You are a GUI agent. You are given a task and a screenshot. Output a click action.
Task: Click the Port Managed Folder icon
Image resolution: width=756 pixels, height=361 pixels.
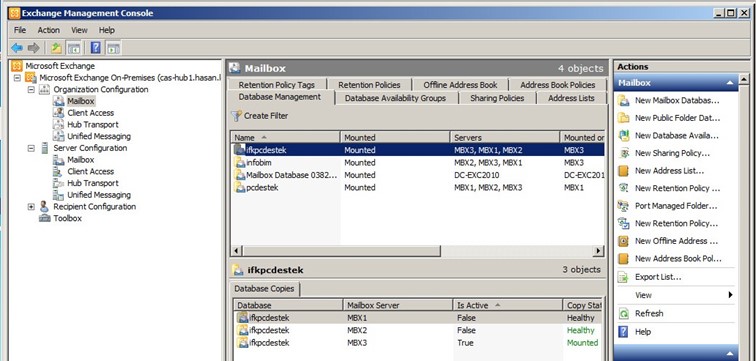pyautogui.click(x=623, y=206)
